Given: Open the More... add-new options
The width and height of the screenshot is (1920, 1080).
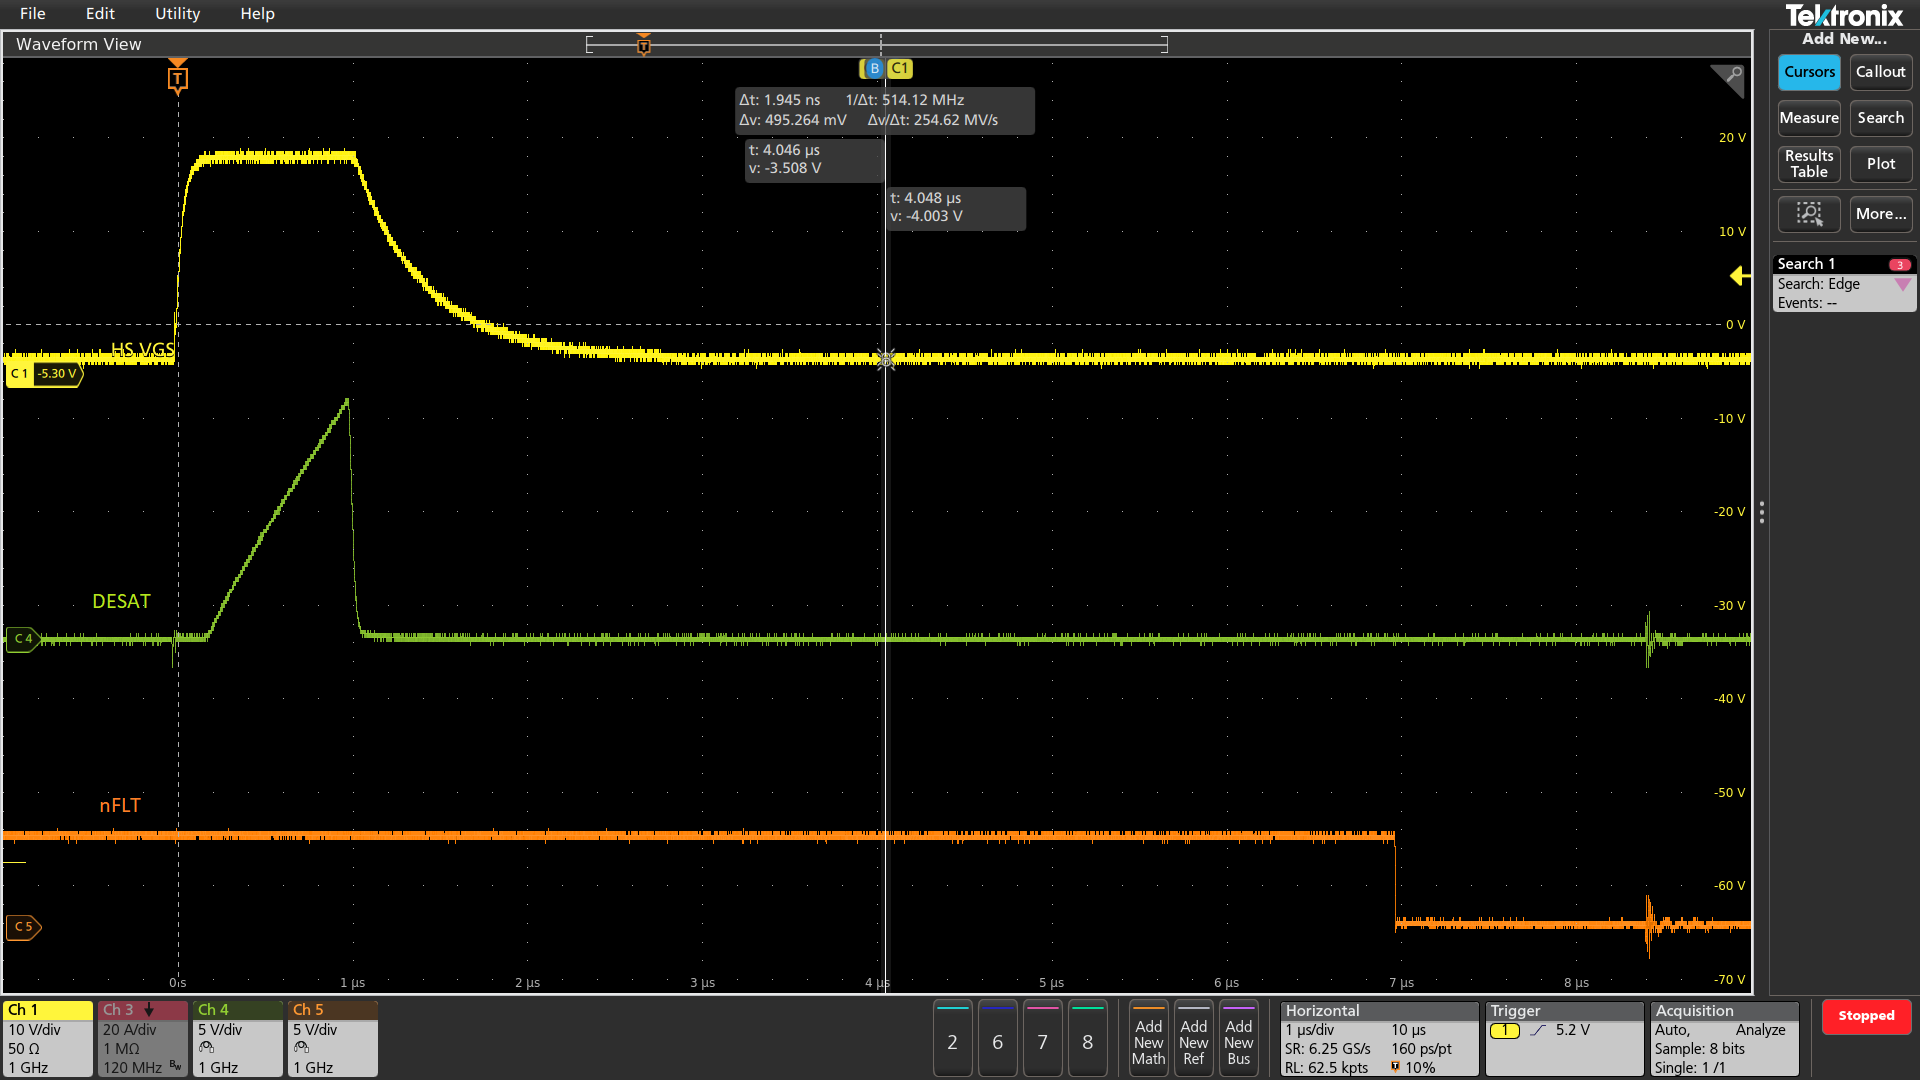Looking at the screenshot, I should coord(1880,214).
